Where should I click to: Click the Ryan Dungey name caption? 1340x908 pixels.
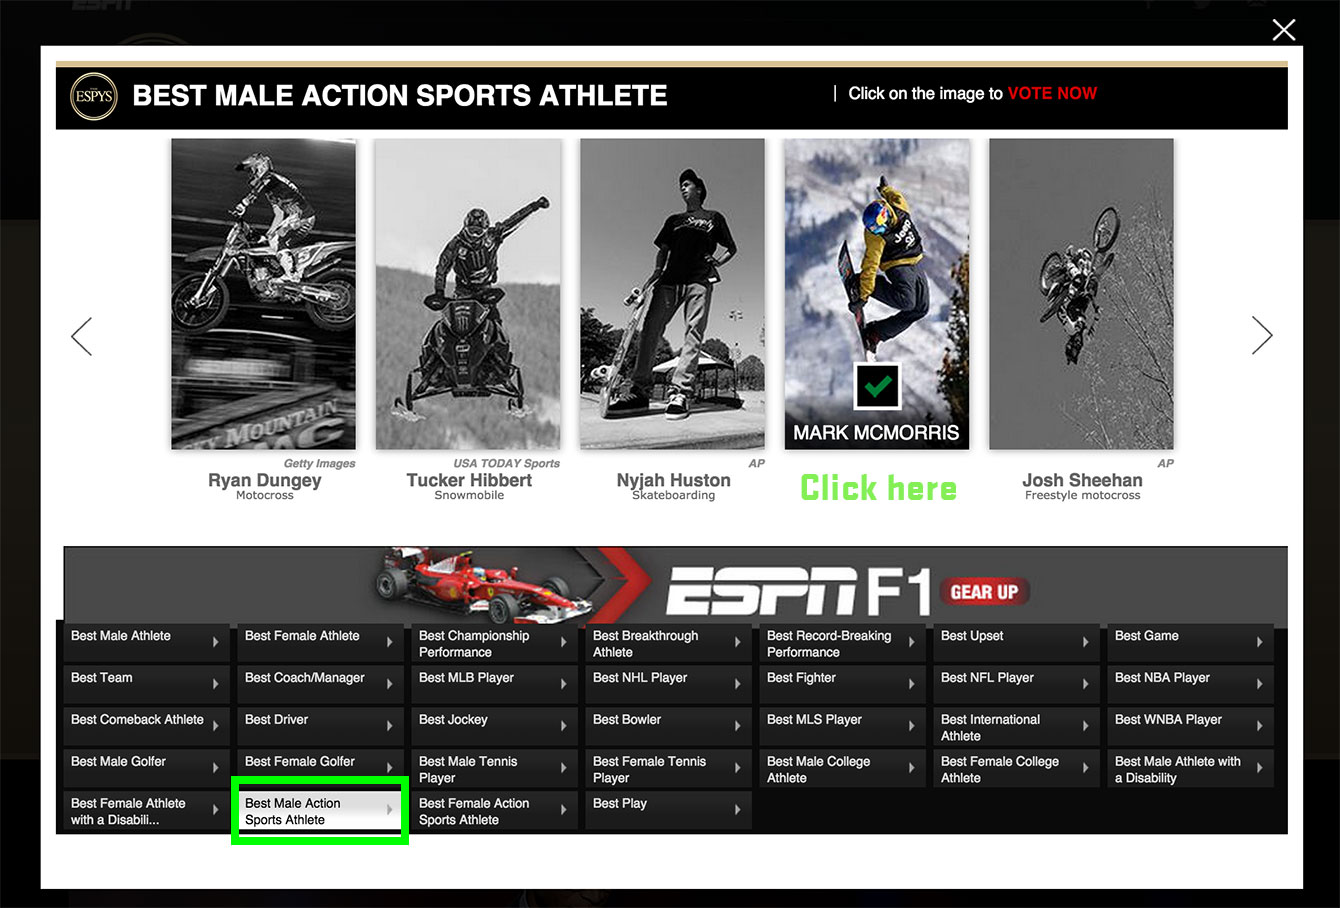point(264,481)
